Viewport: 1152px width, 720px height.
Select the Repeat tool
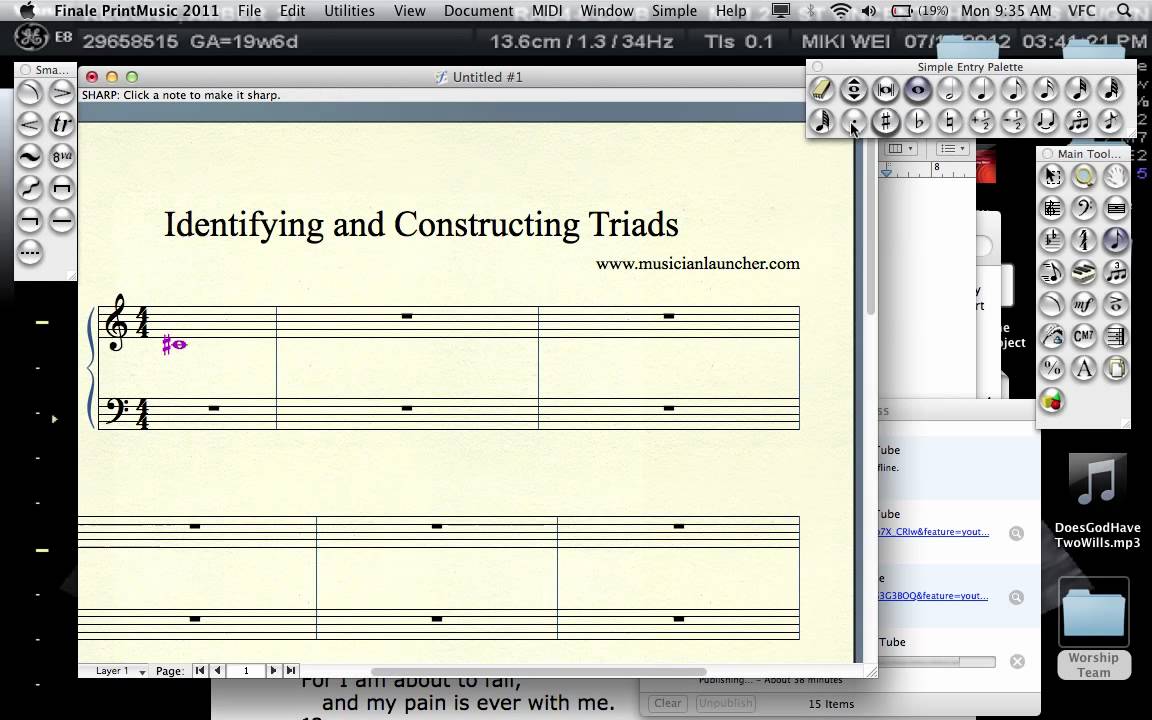1115,336
